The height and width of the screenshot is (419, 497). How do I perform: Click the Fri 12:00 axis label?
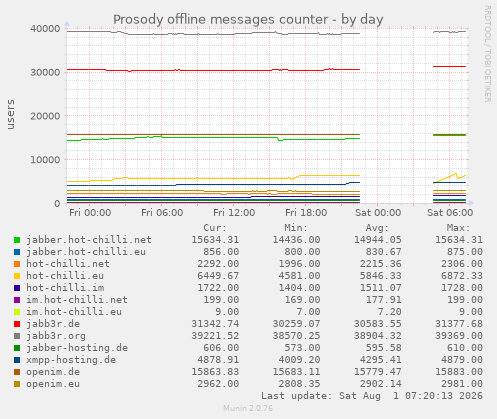(234, 213)
